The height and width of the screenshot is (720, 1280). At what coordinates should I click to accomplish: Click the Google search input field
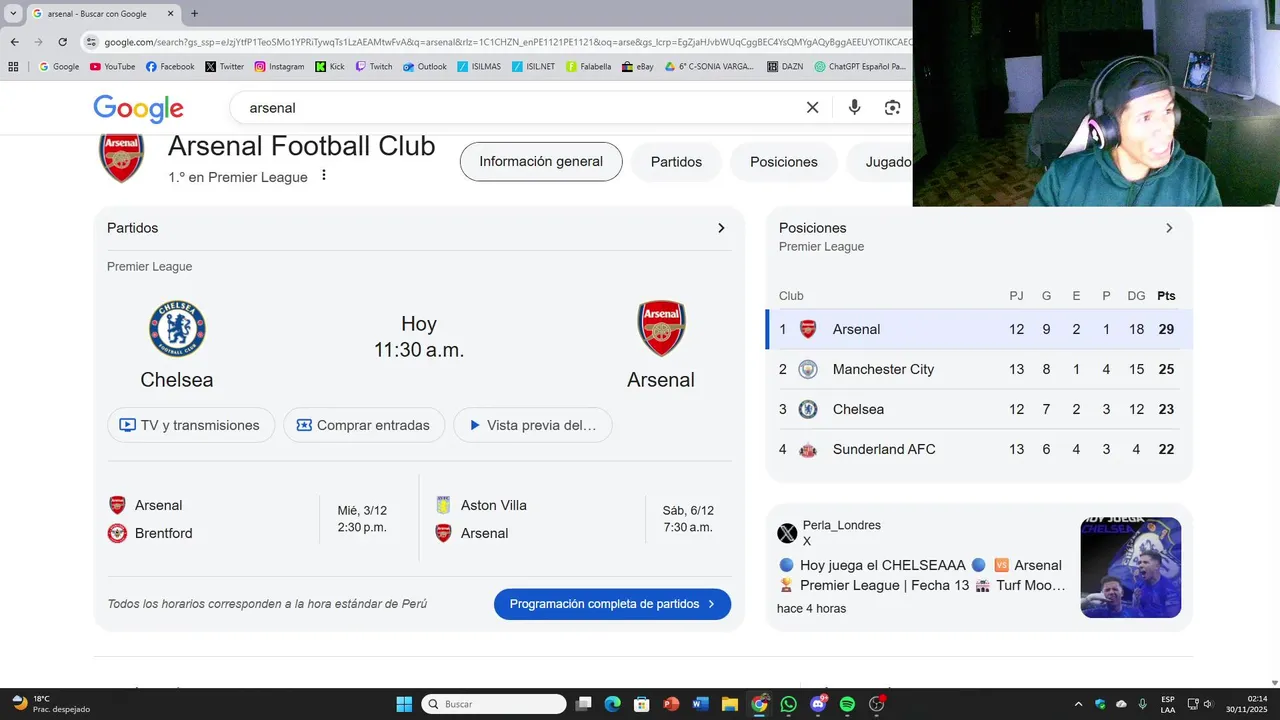pos(520,108)
